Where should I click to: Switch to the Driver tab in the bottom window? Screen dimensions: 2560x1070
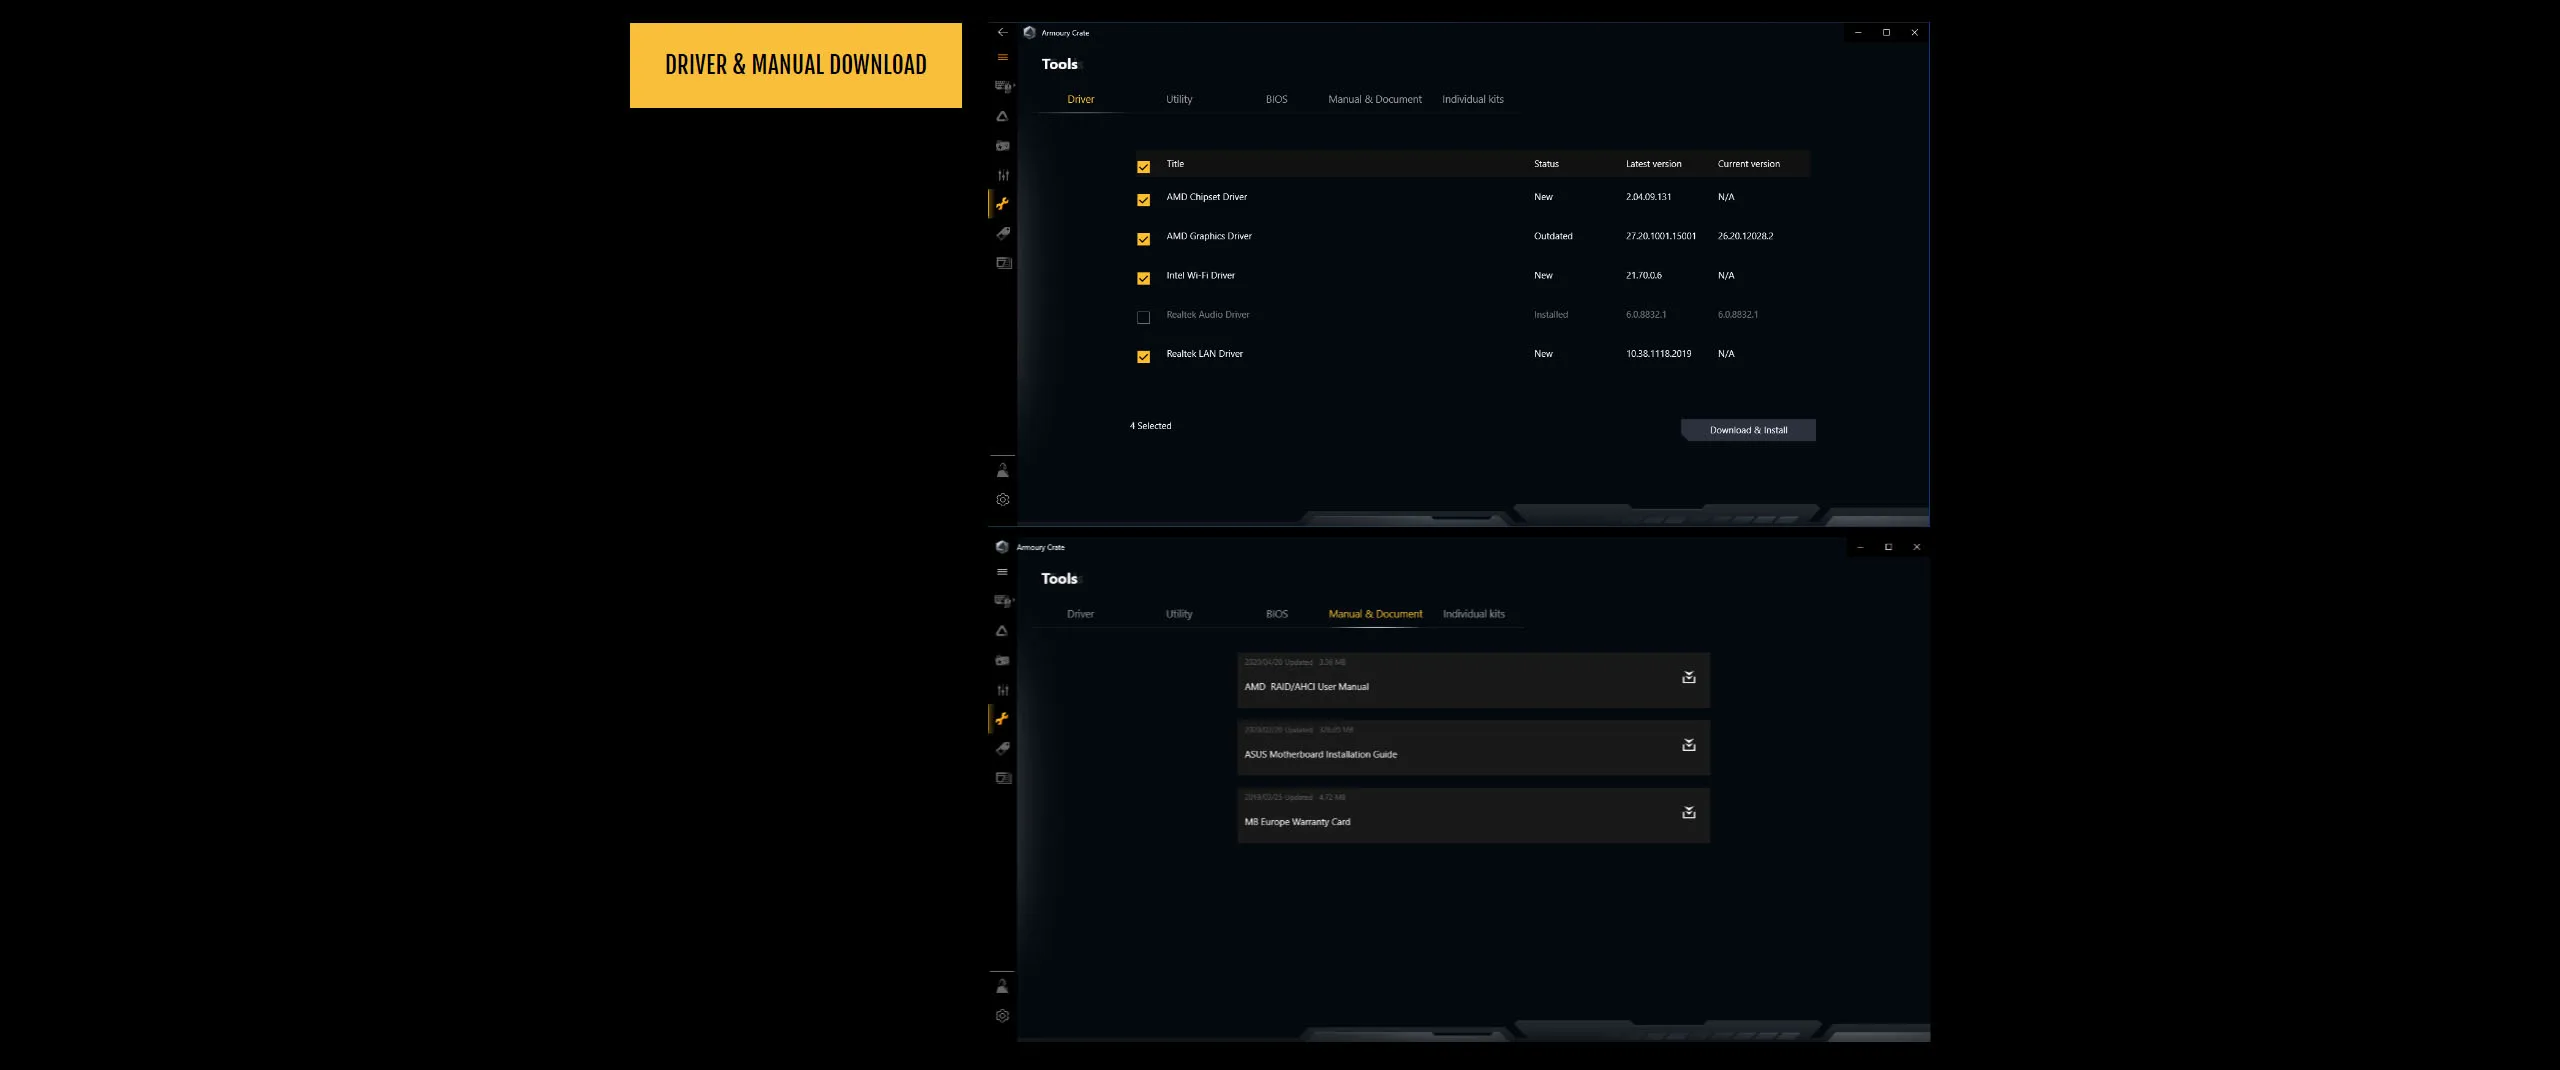click(x=1080, y=614)
